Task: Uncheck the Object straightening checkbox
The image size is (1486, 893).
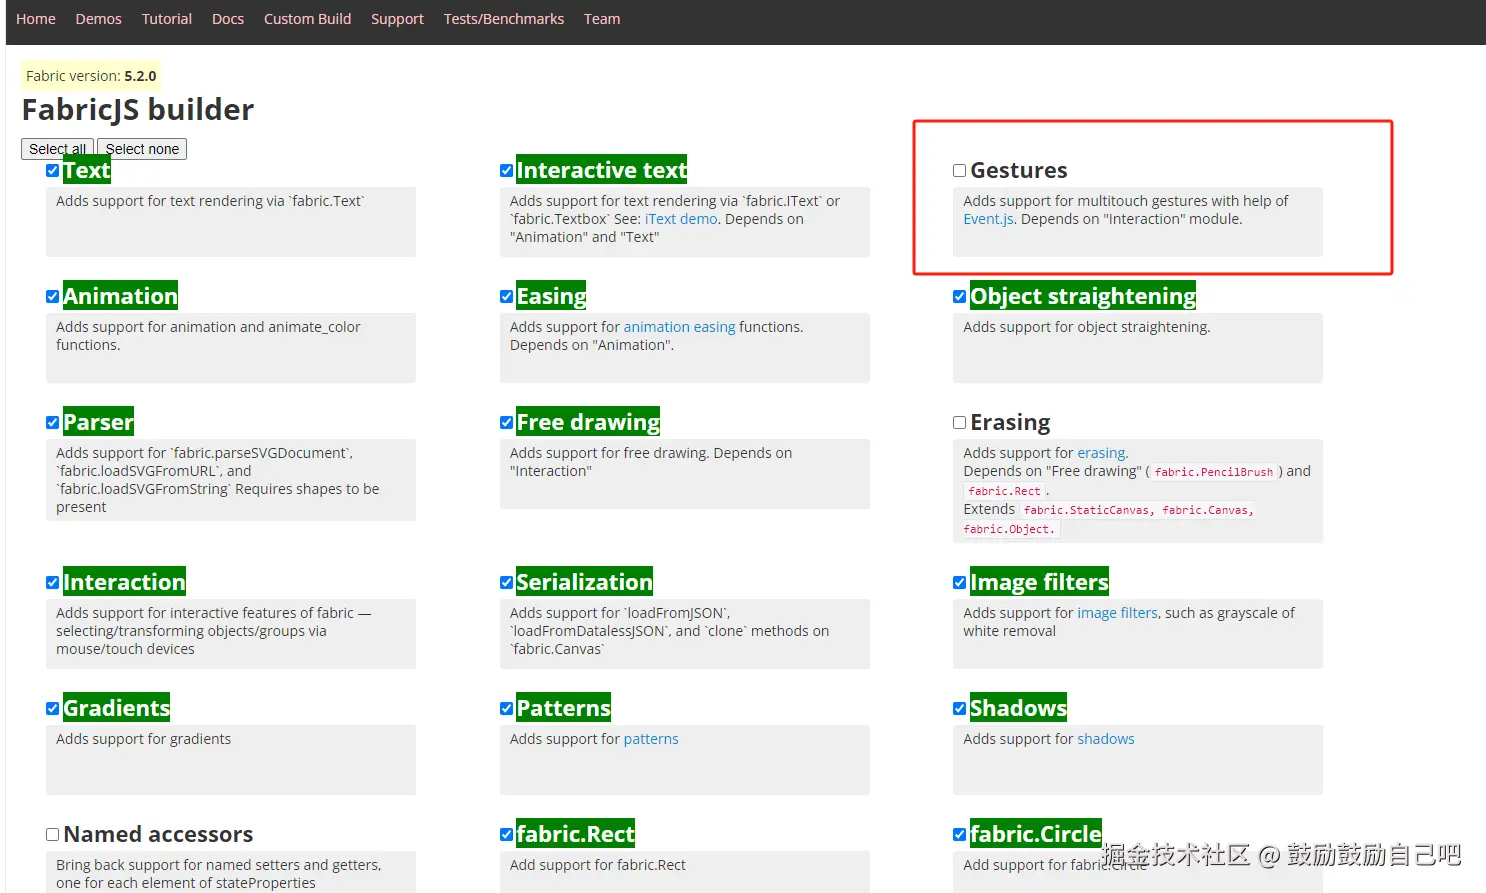Action: (959, 297)
